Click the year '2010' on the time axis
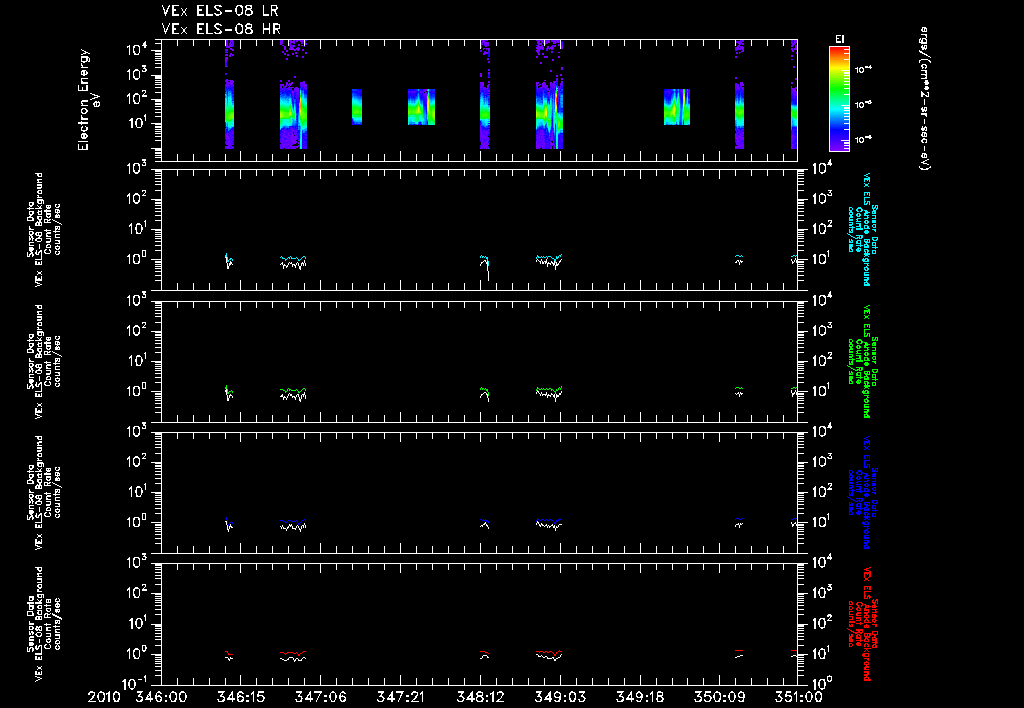 pyautogui.click(x=104, y=697)
